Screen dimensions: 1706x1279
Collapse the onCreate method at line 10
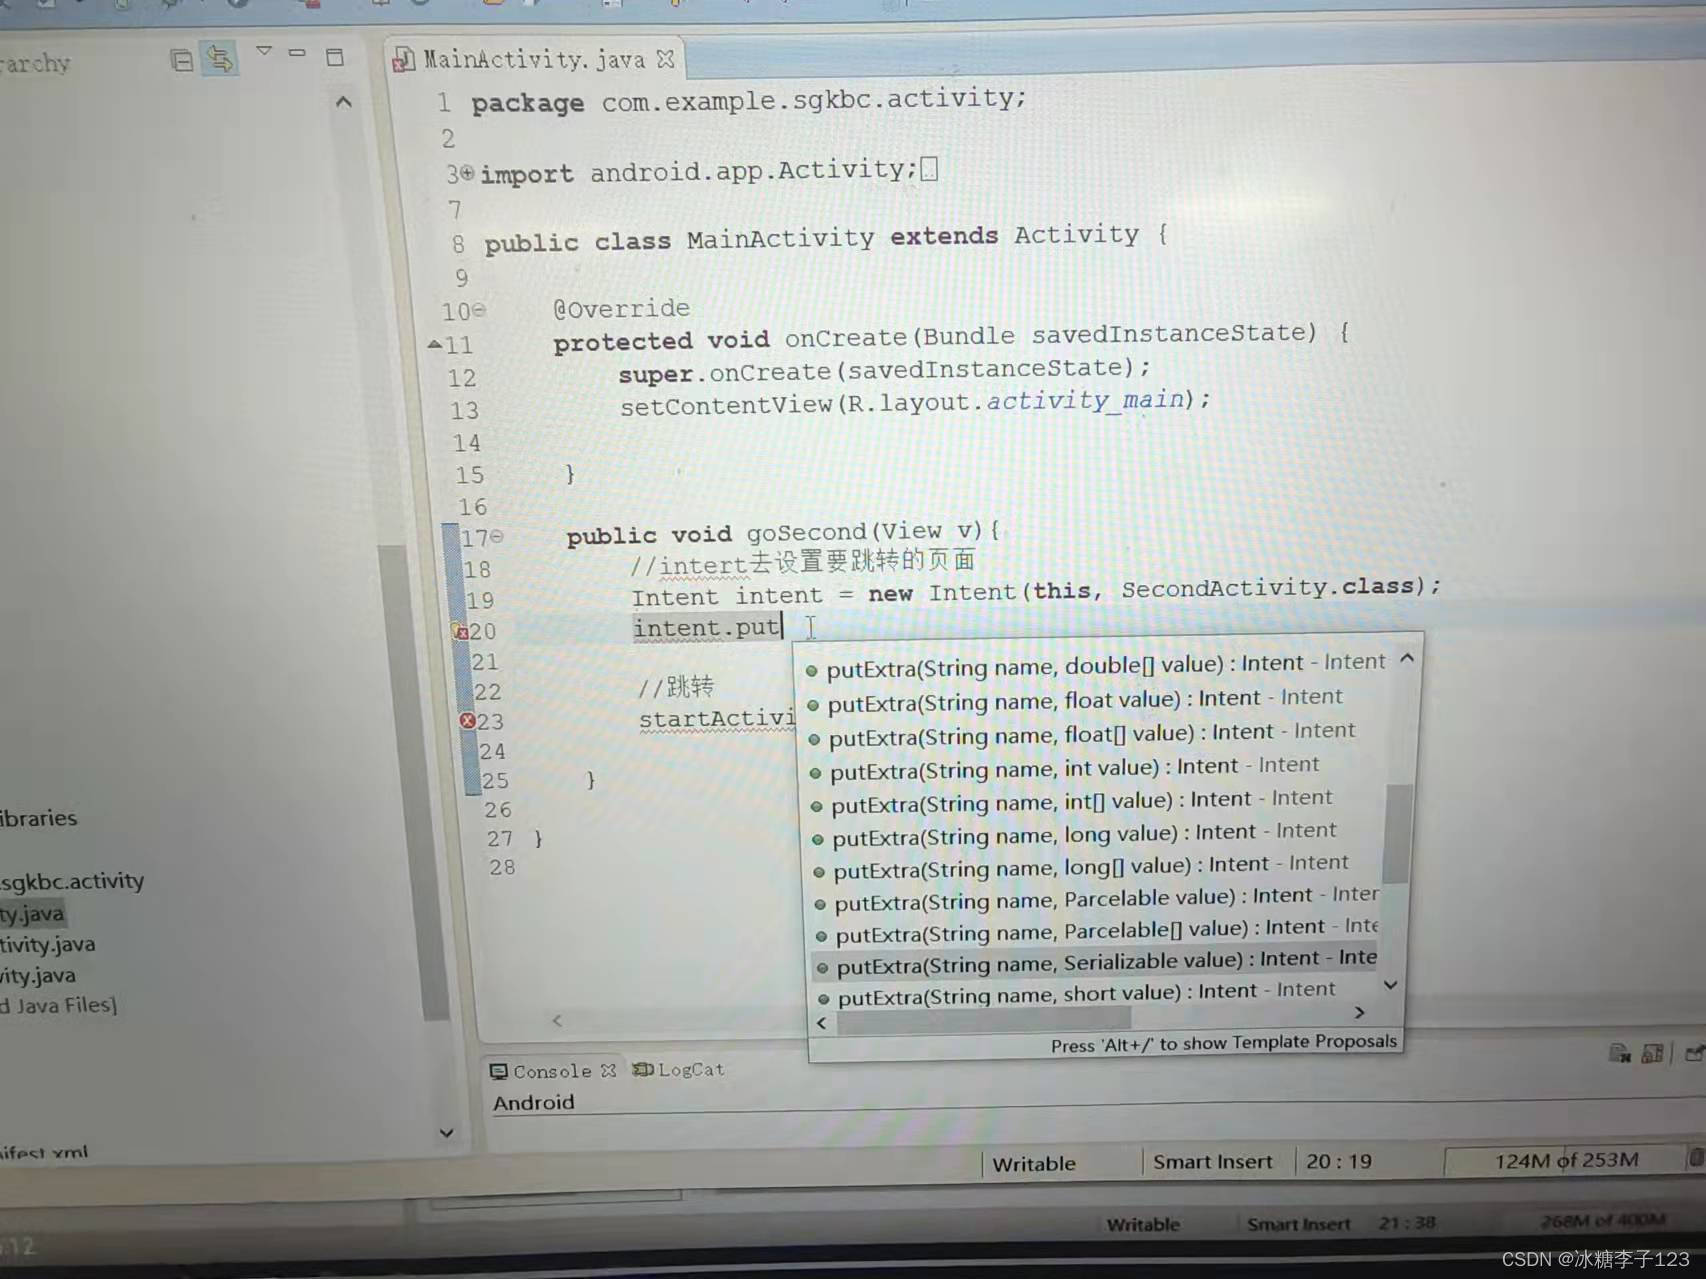point(479,310)
